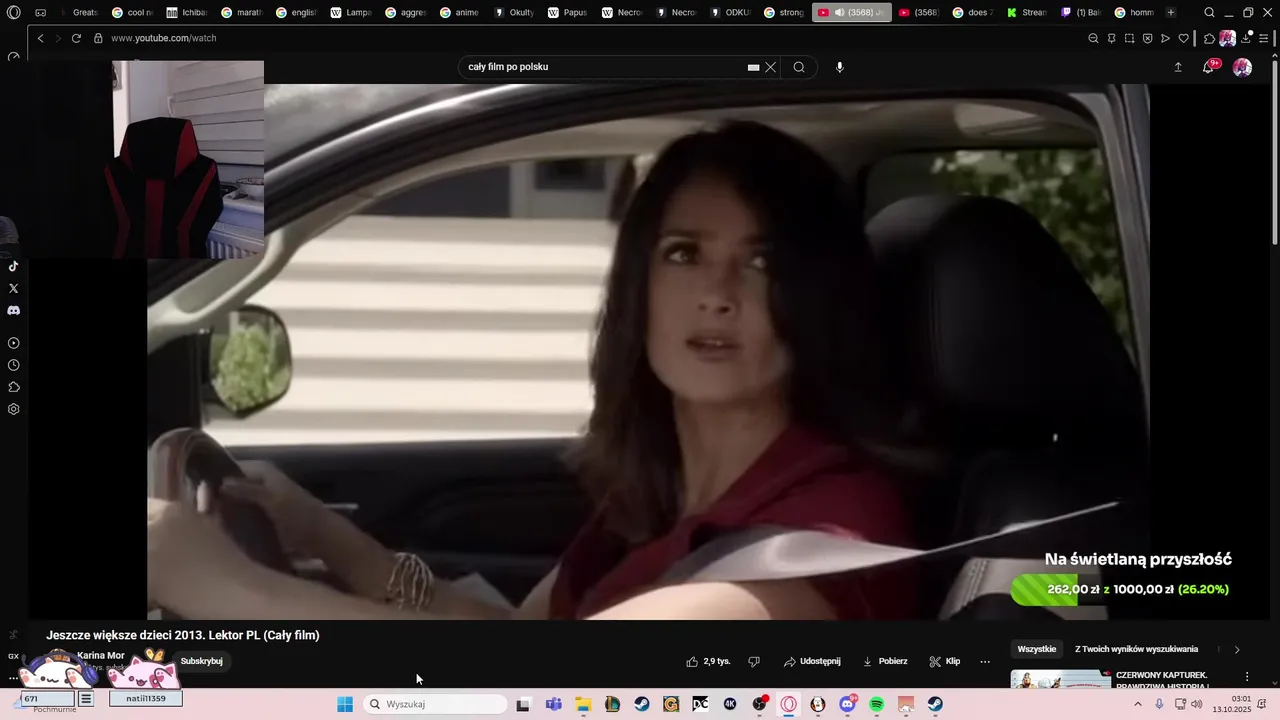Switch to the 'cool n' Google tab

132,13
